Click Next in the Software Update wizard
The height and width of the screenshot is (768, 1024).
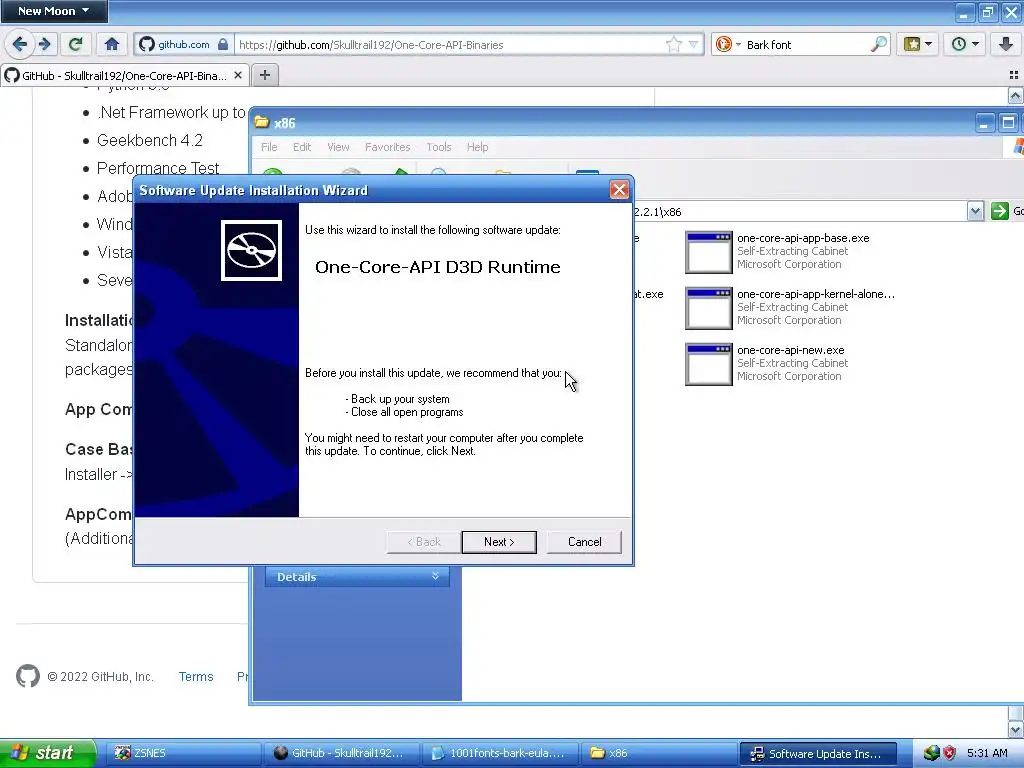pos(499,542)
